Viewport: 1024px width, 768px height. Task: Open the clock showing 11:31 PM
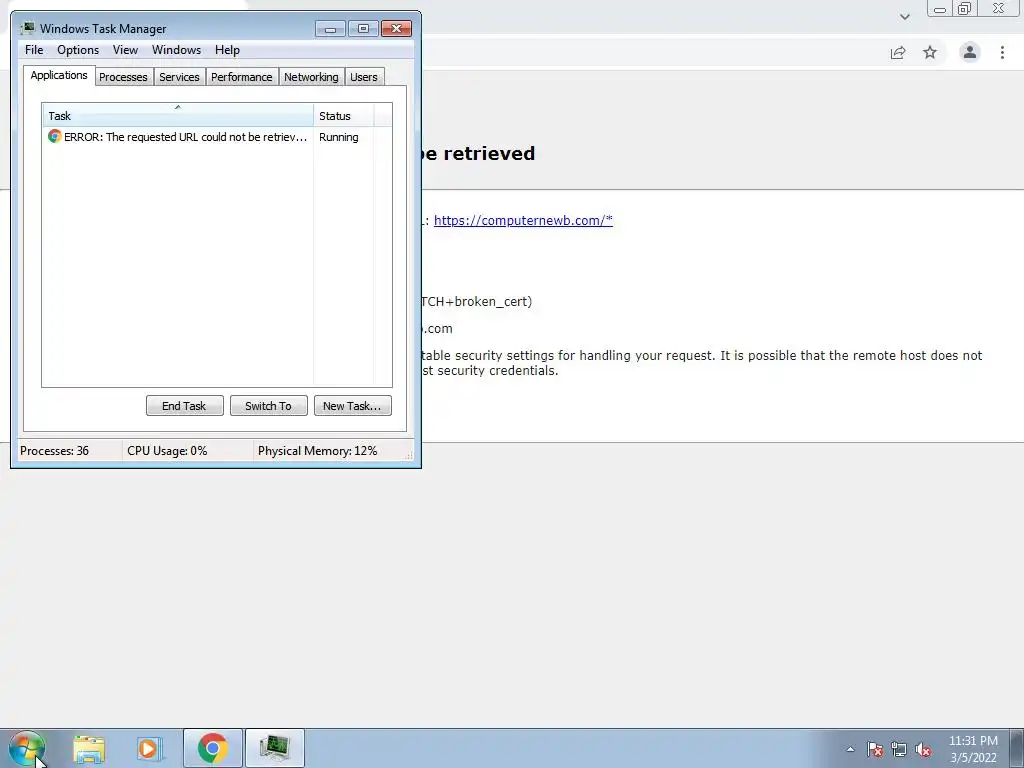pyautogui.click(x=973, y=749)
